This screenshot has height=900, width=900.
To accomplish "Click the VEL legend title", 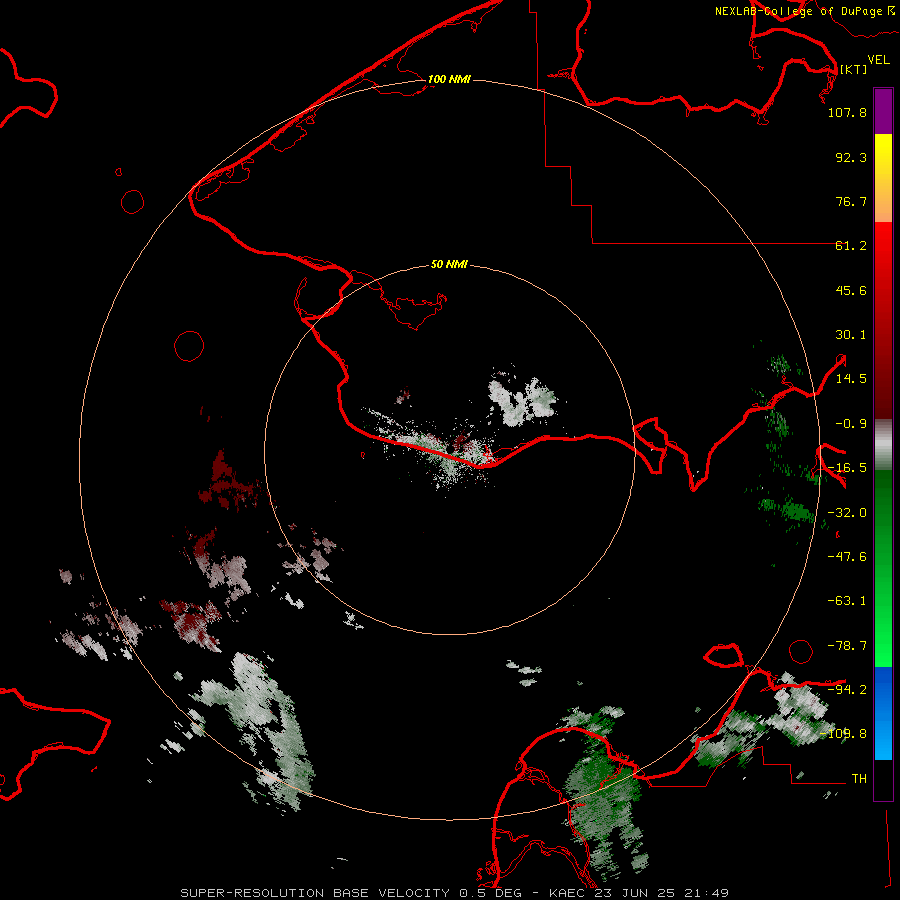I will [x=878, y=60].
